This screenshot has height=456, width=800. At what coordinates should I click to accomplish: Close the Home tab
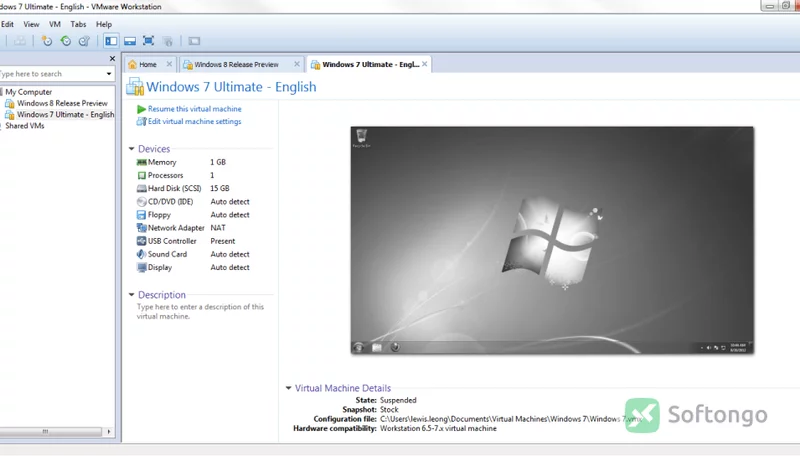tap(169, 64)
